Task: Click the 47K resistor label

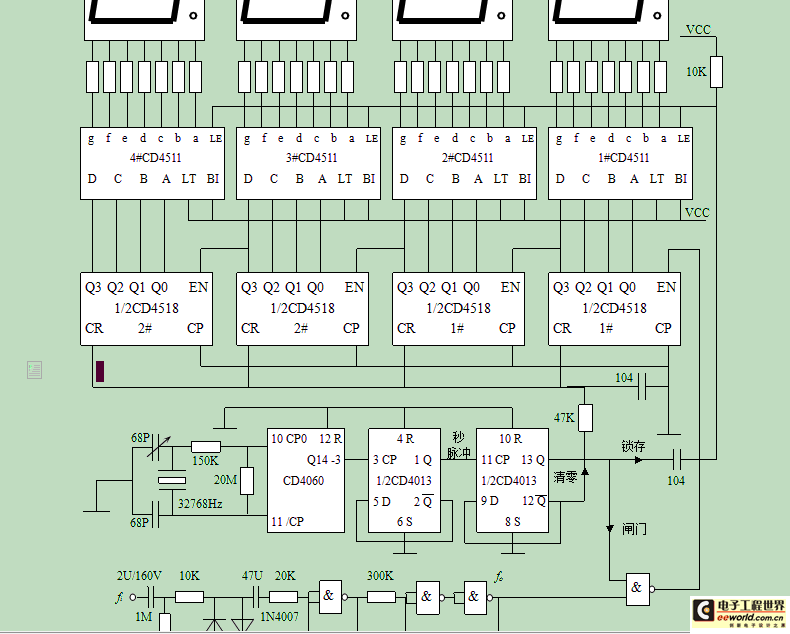Action: tap(564, 418)
